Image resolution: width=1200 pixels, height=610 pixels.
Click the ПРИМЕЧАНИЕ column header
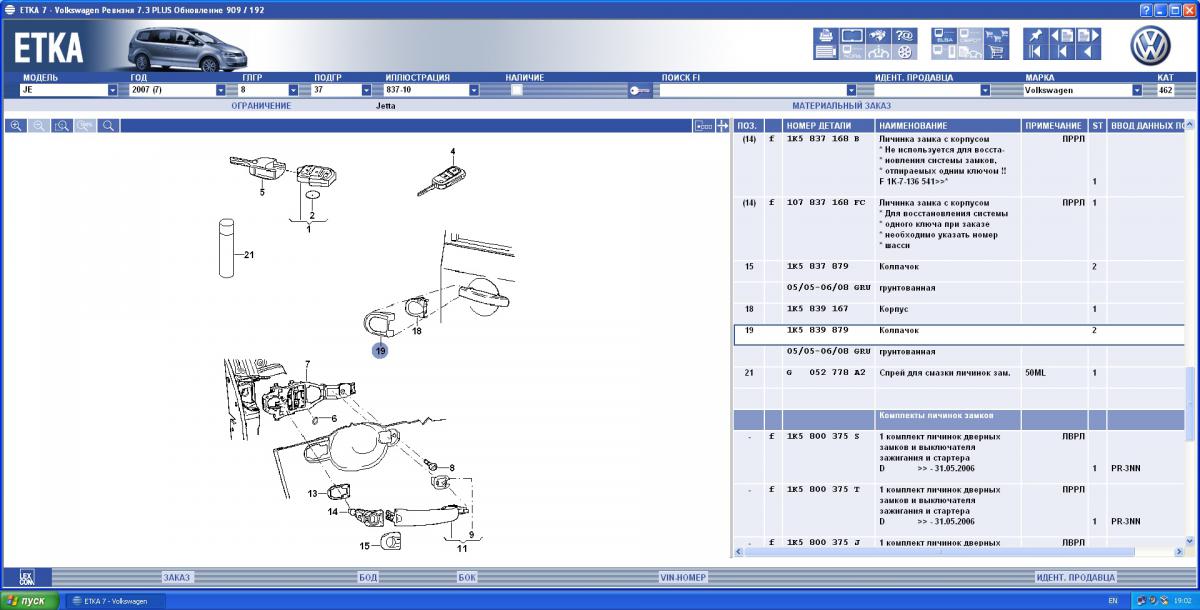coord(1053,126)
